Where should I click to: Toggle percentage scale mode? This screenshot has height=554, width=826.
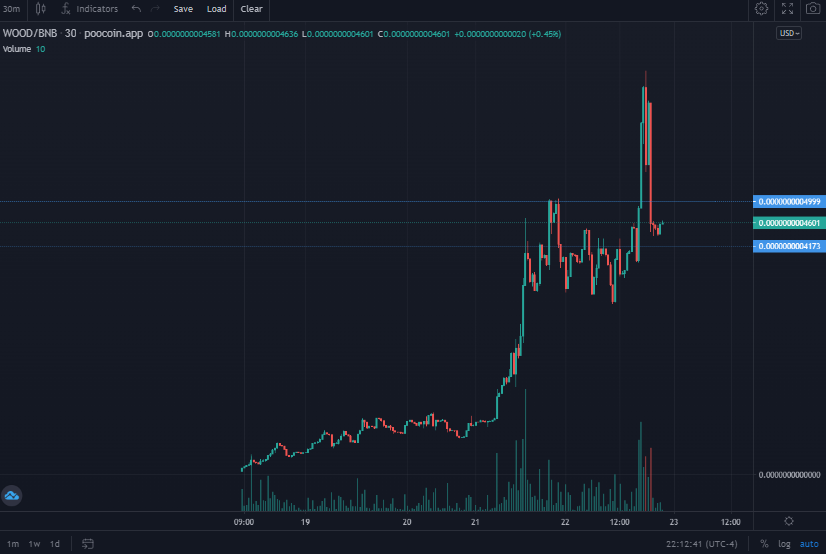[x=764, y=544]
